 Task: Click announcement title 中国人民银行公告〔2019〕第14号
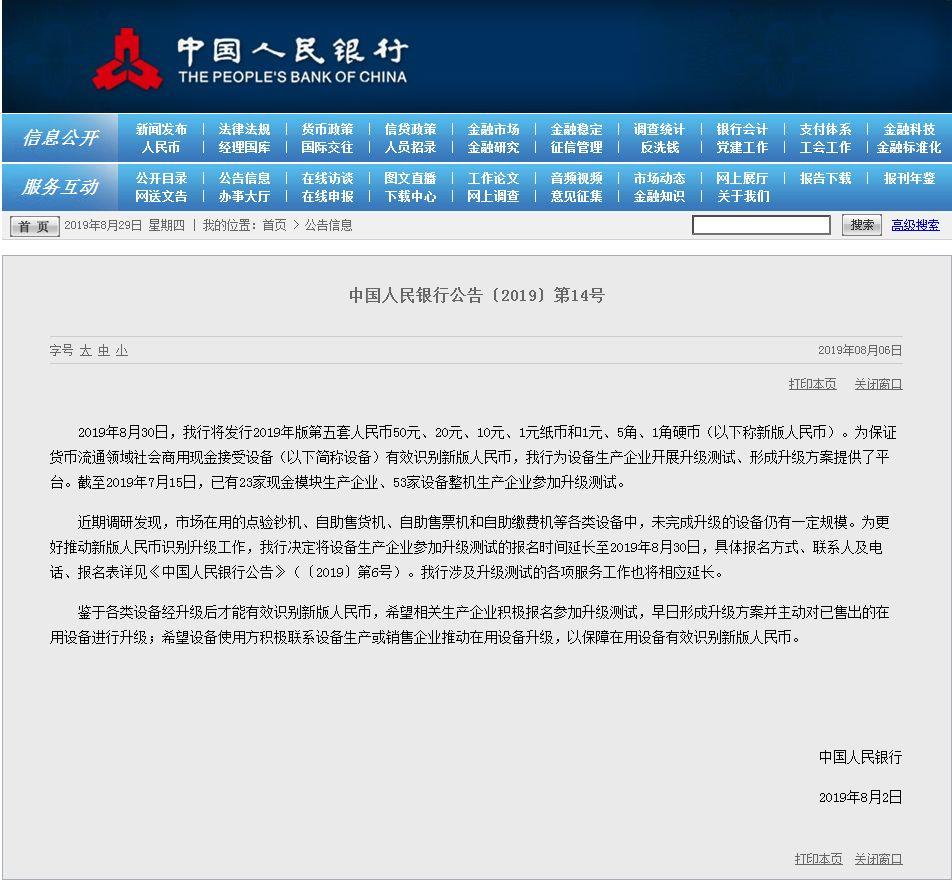click(x=477, y=295)
